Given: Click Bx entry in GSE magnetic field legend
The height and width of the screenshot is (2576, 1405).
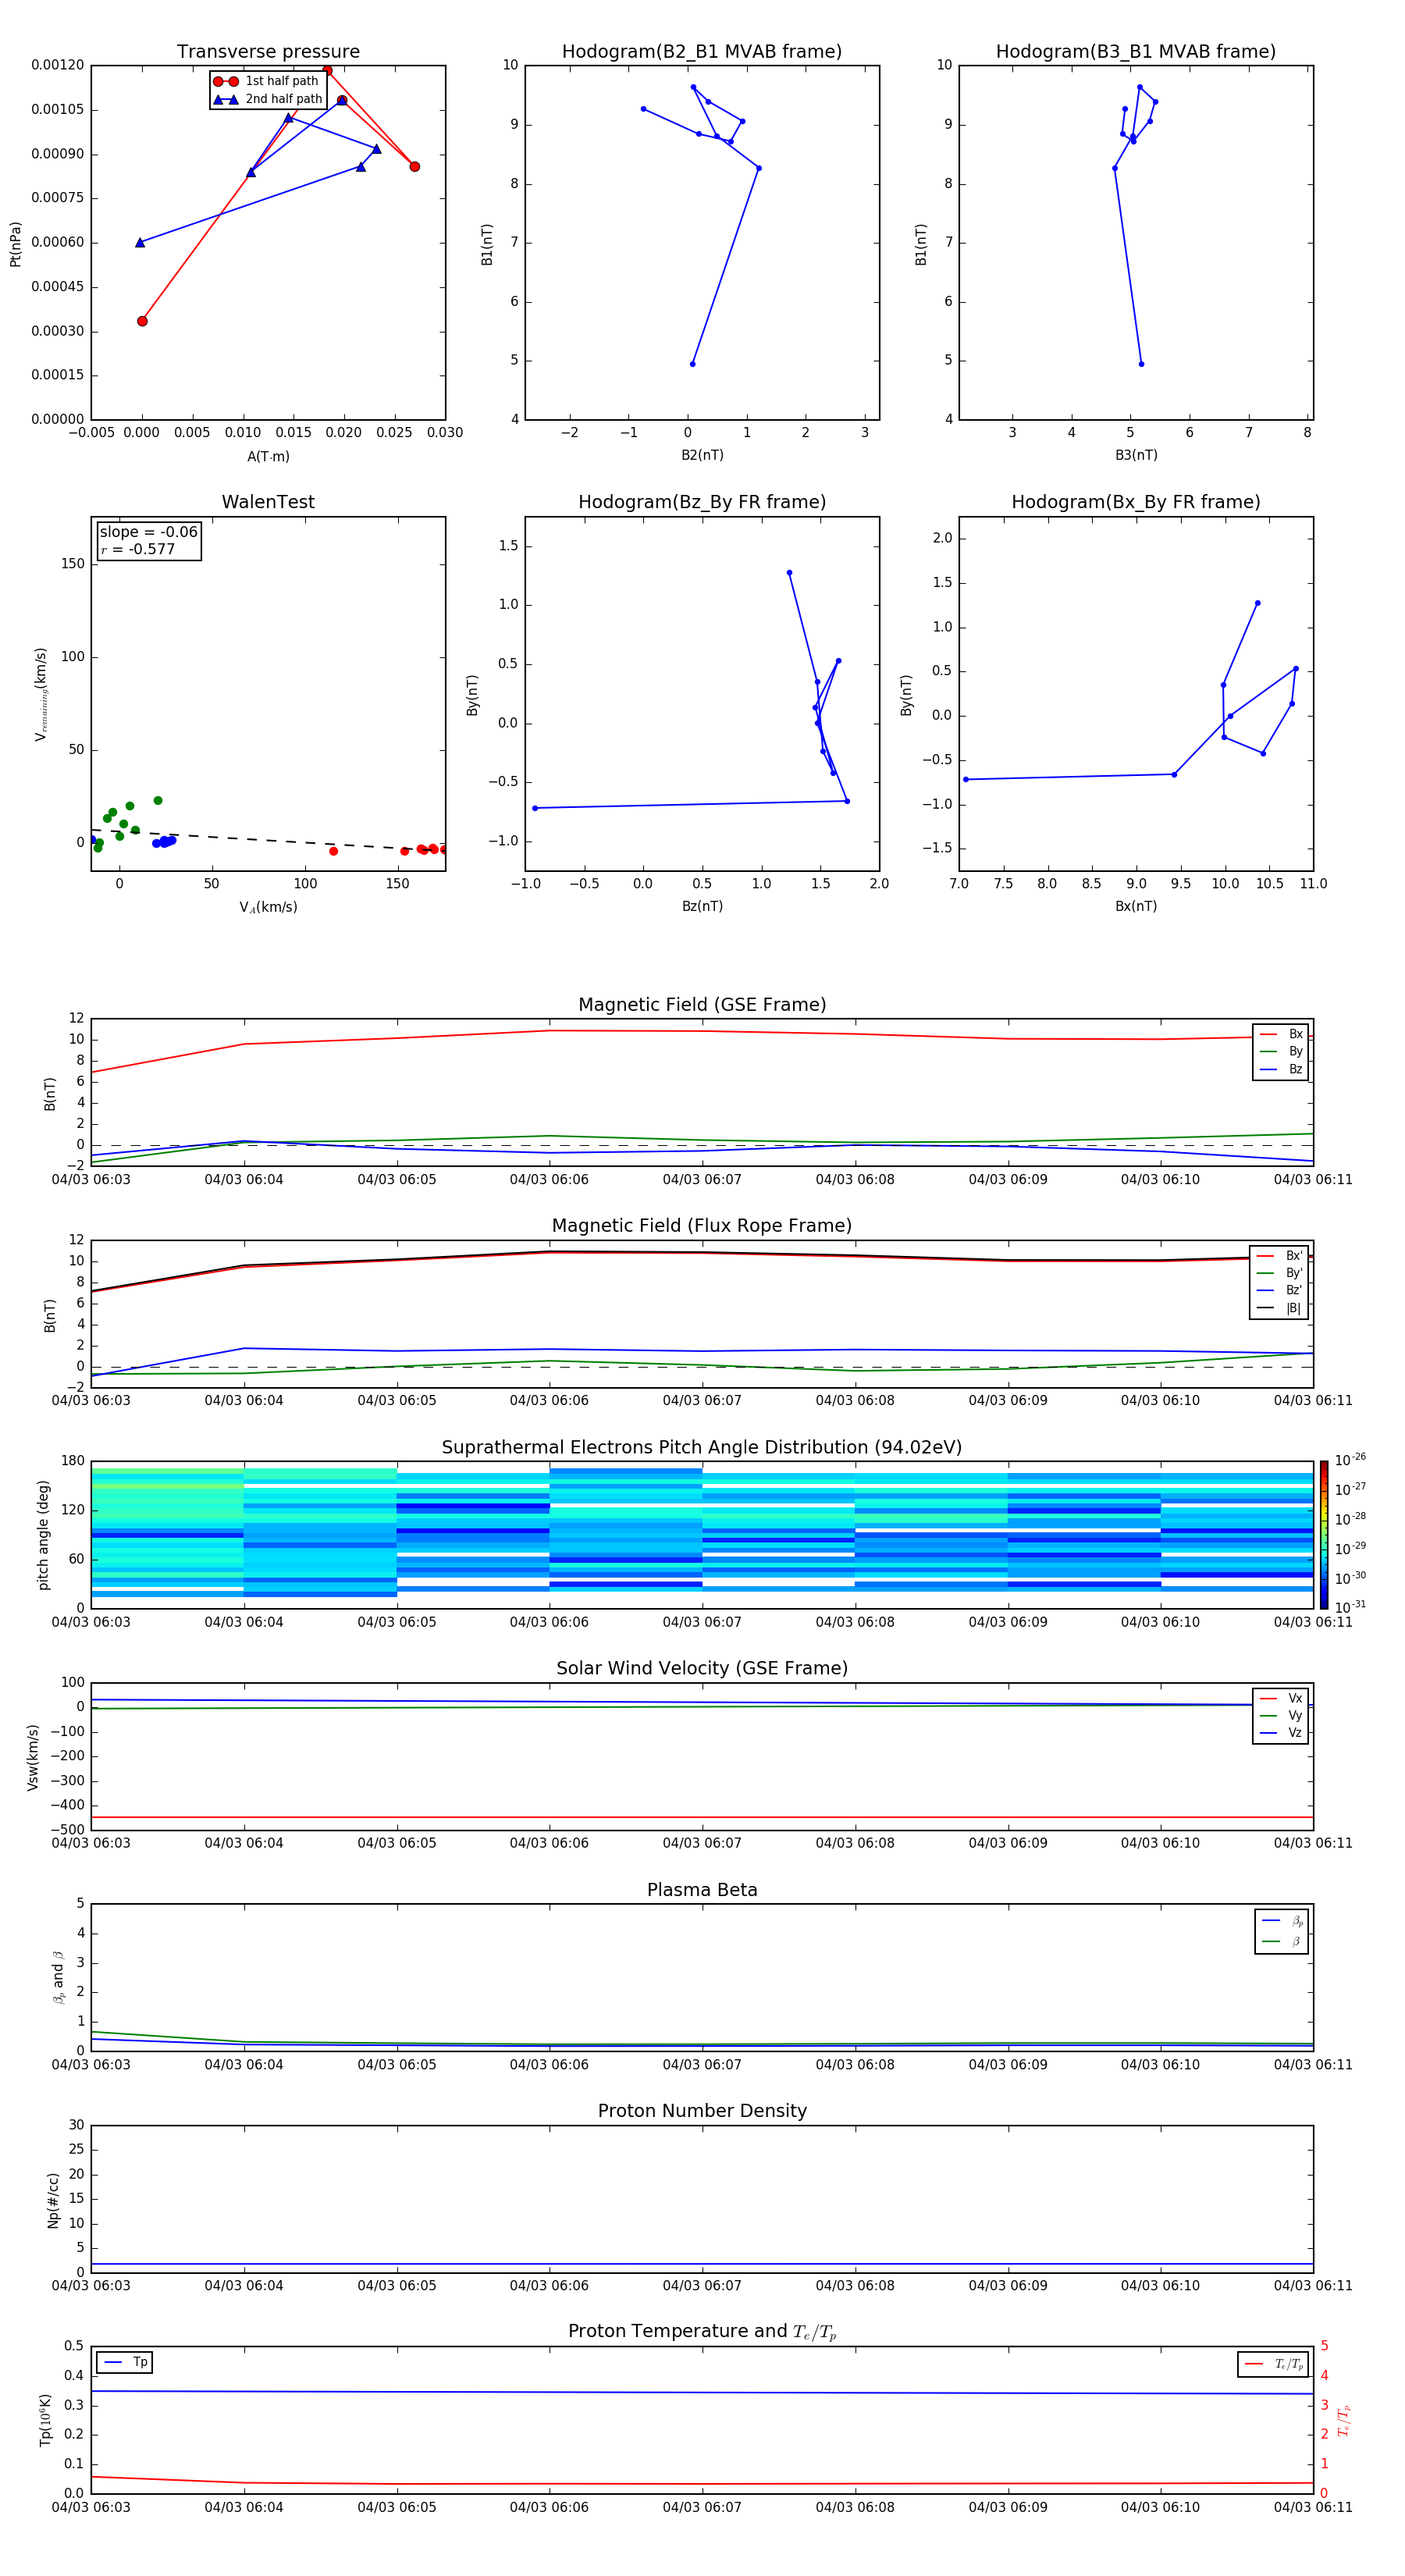Looking at the screenshot, I should [x=1281, y=1034].
